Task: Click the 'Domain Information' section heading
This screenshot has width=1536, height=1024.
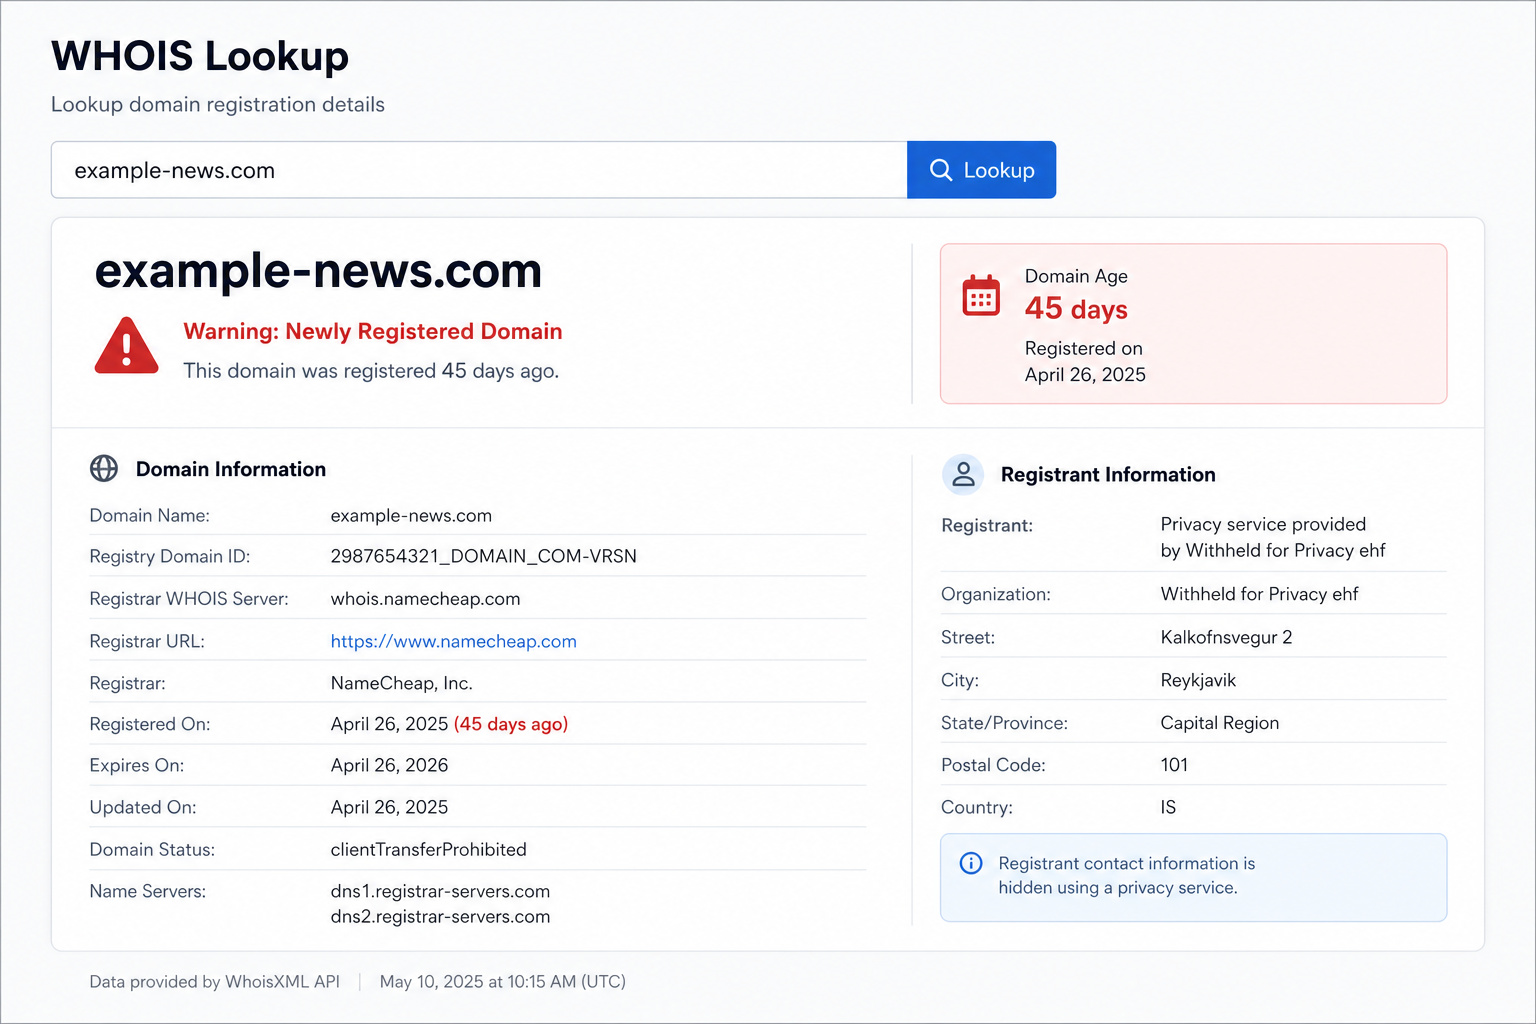Action: (x=231, y=469)
